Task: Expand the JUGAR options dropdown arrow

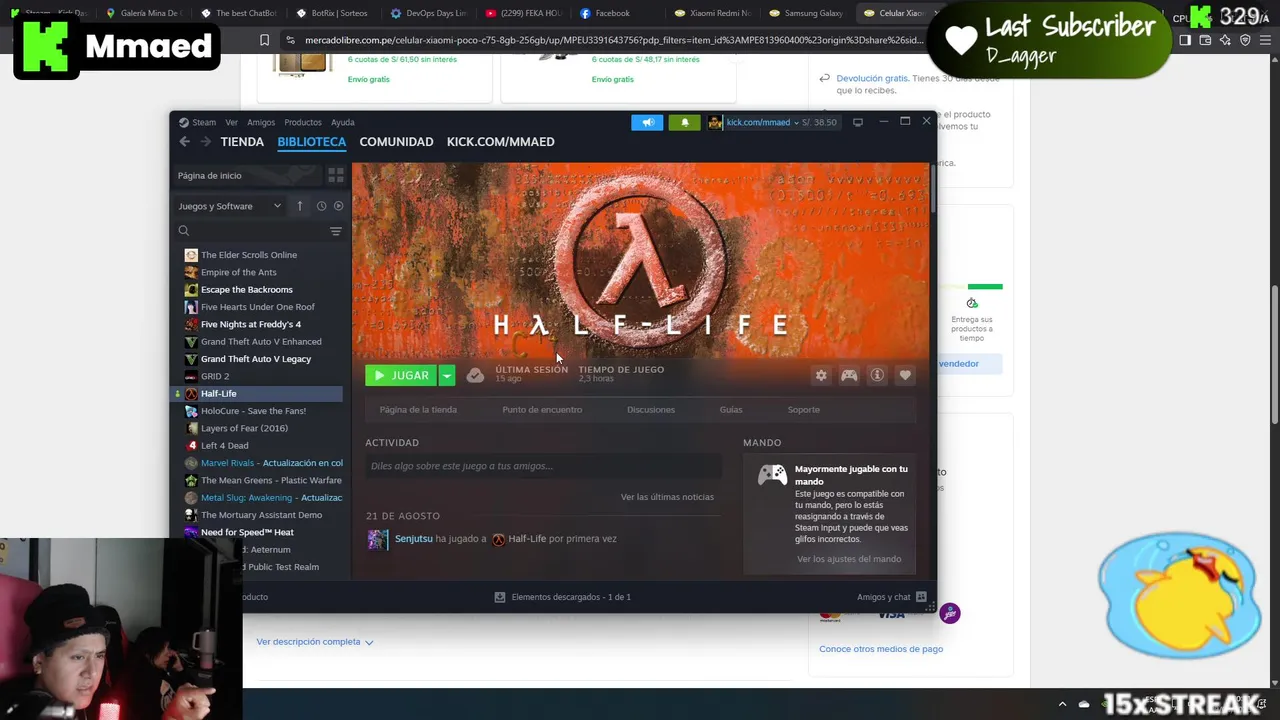Action: click(x=447, y=375)
